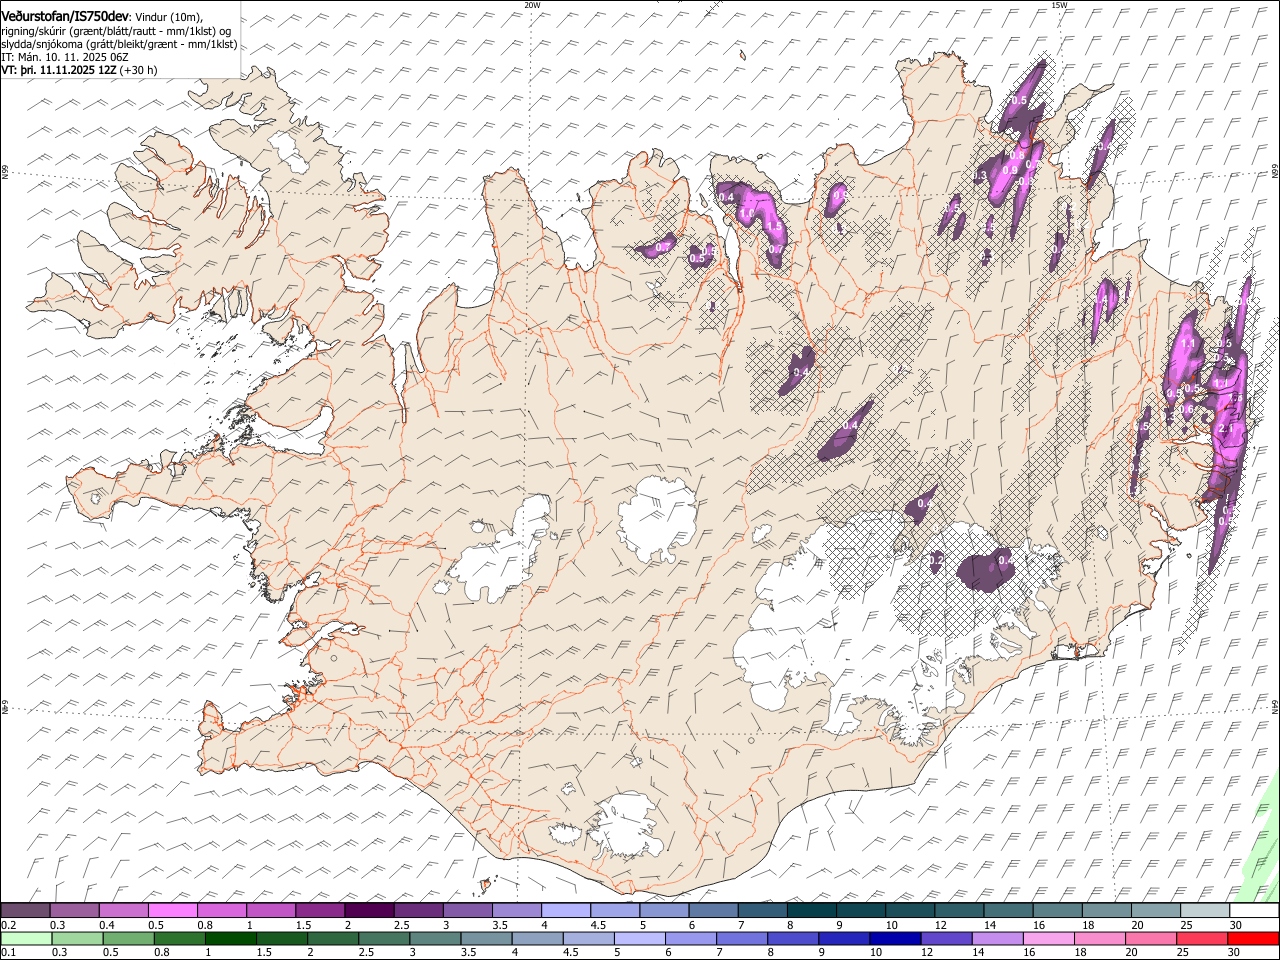Click the '0.8' label under the purple legend row
The height and width of the screenshot is (960, 1280).
(x=205, y=925)
